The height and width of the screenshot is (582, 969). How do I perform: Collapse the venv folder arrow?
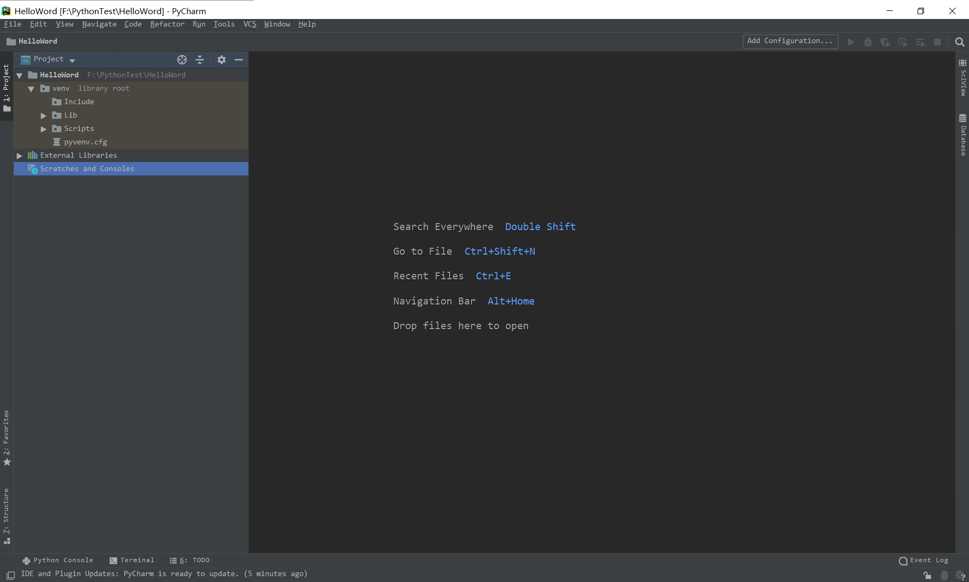(x=31, y=89)
